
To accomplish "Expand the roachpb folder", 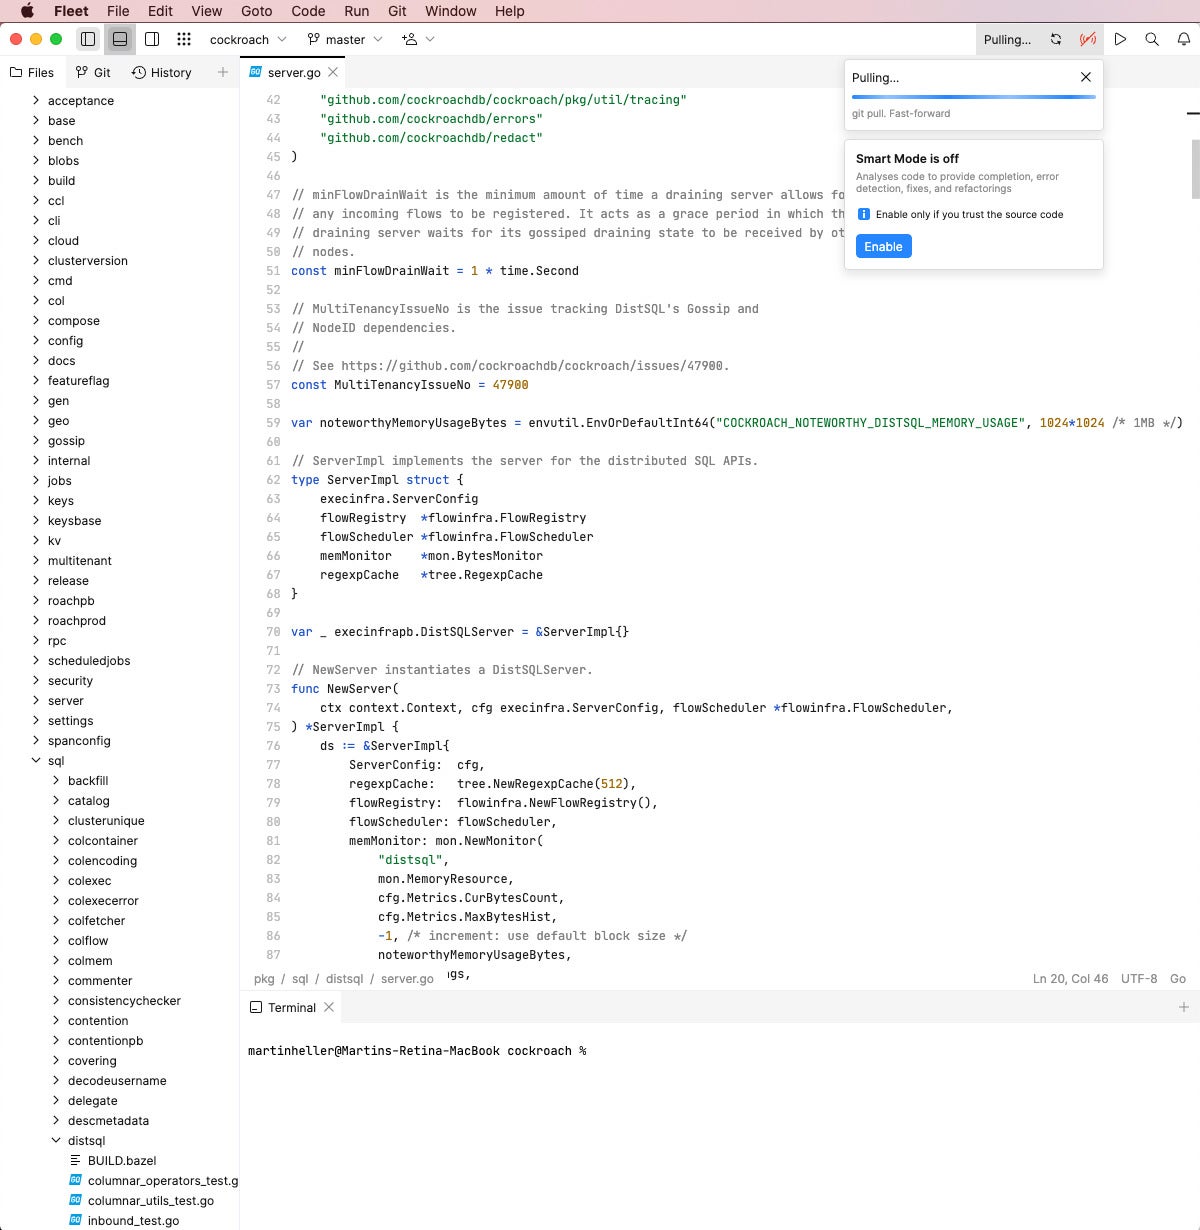I will point(36,600).
